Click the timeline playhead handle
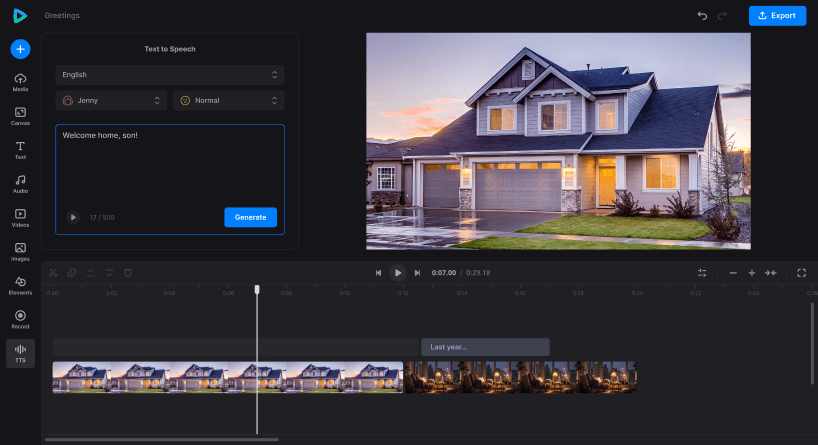 [257, 289]
